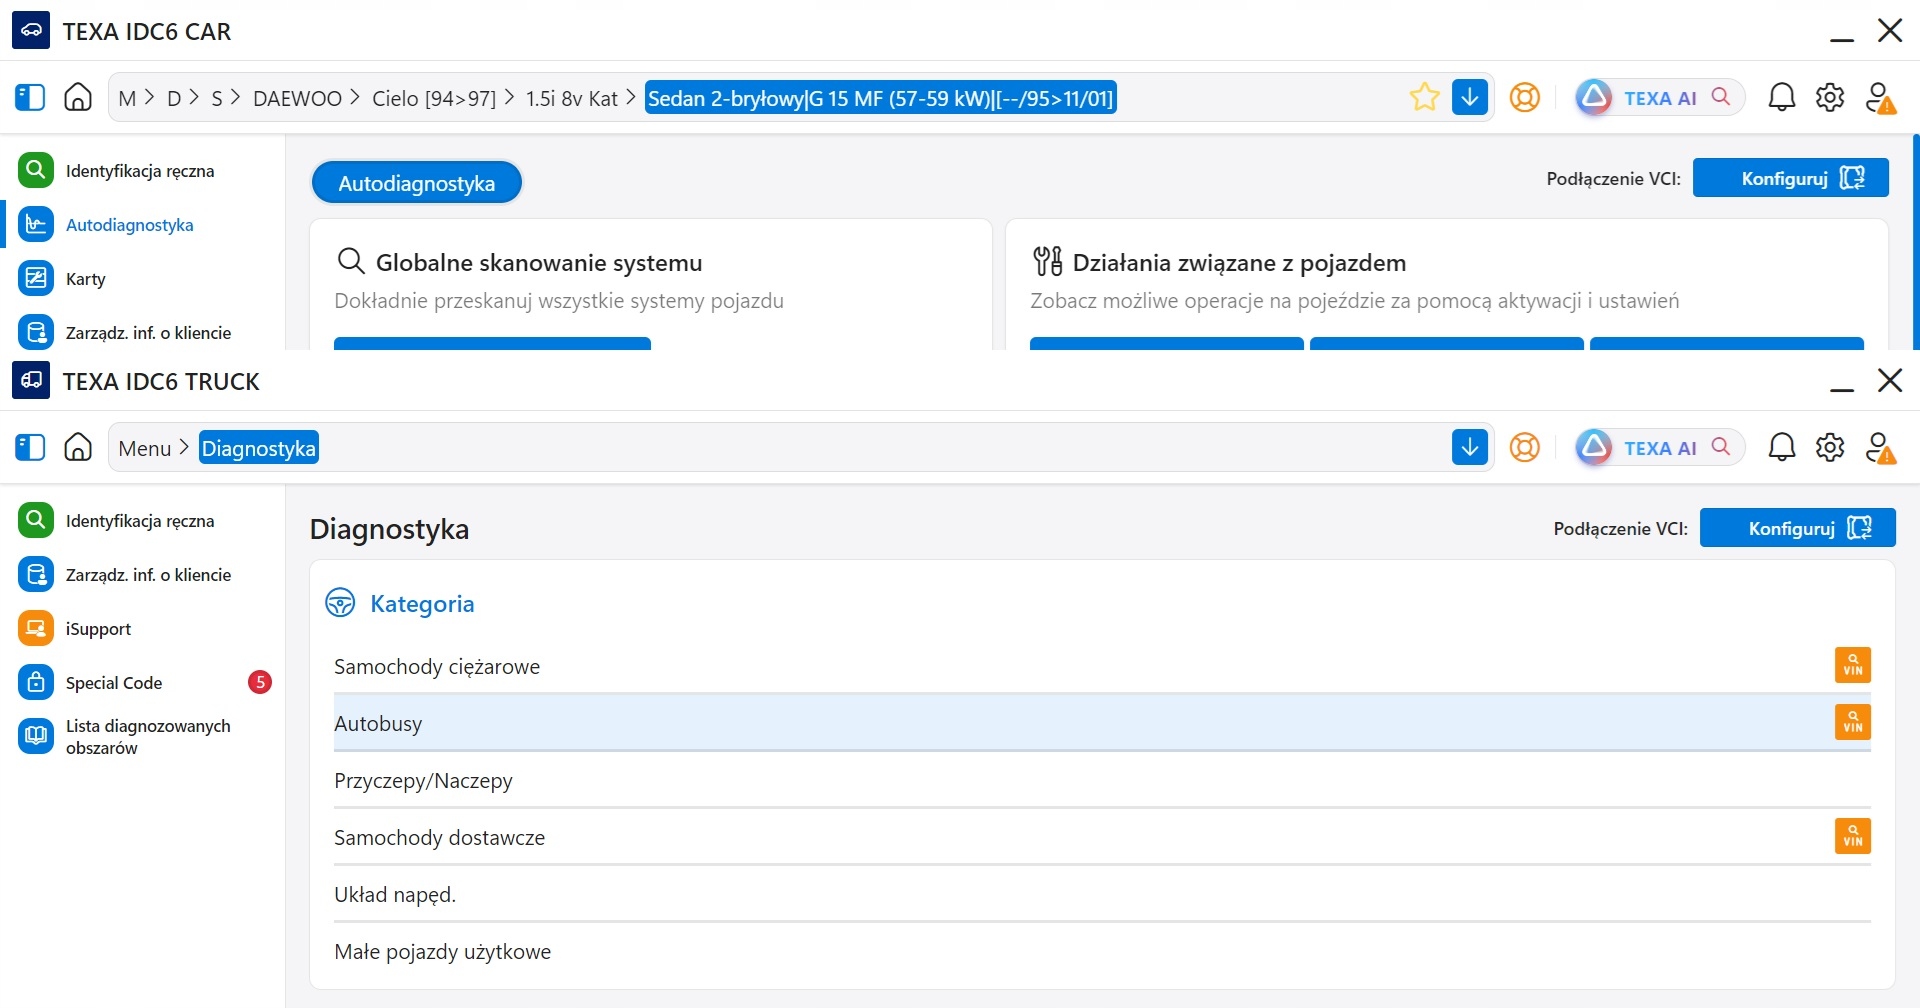Screen dimensions: 1920x1008
Task: Open Zarządz. inf. o kliencie in TRUCK sidebar
Action: pyautogui.click(x=142, y=575)
